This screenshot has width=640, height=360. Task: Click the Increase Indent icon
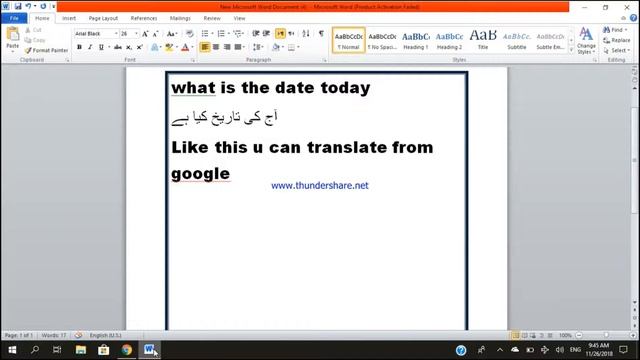[x=267, y=33]
